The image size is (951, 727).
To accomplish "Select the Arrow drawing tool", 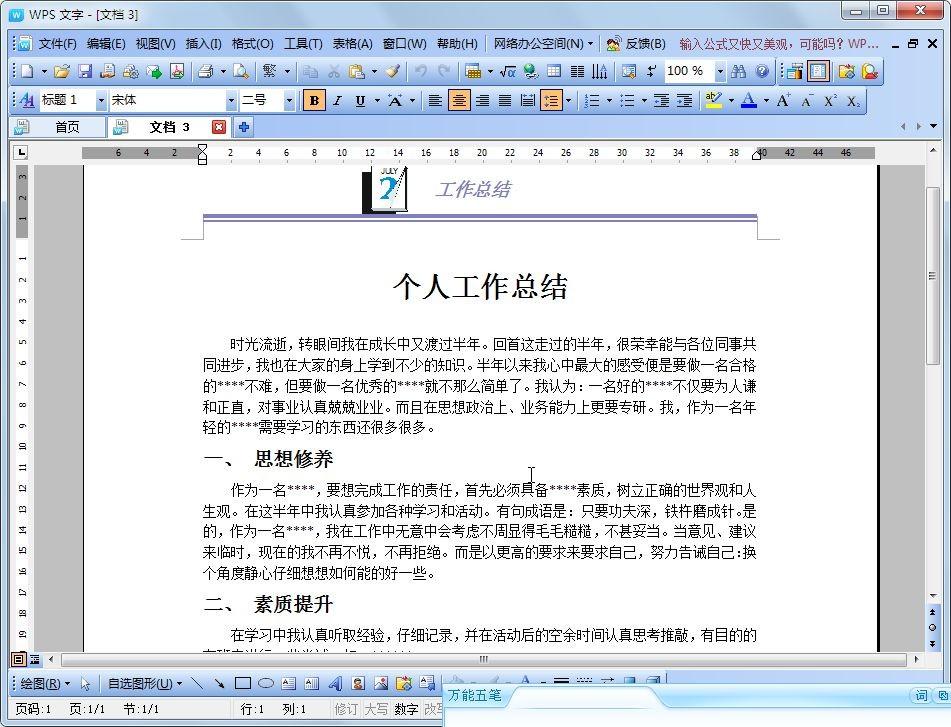I will 219,683.
